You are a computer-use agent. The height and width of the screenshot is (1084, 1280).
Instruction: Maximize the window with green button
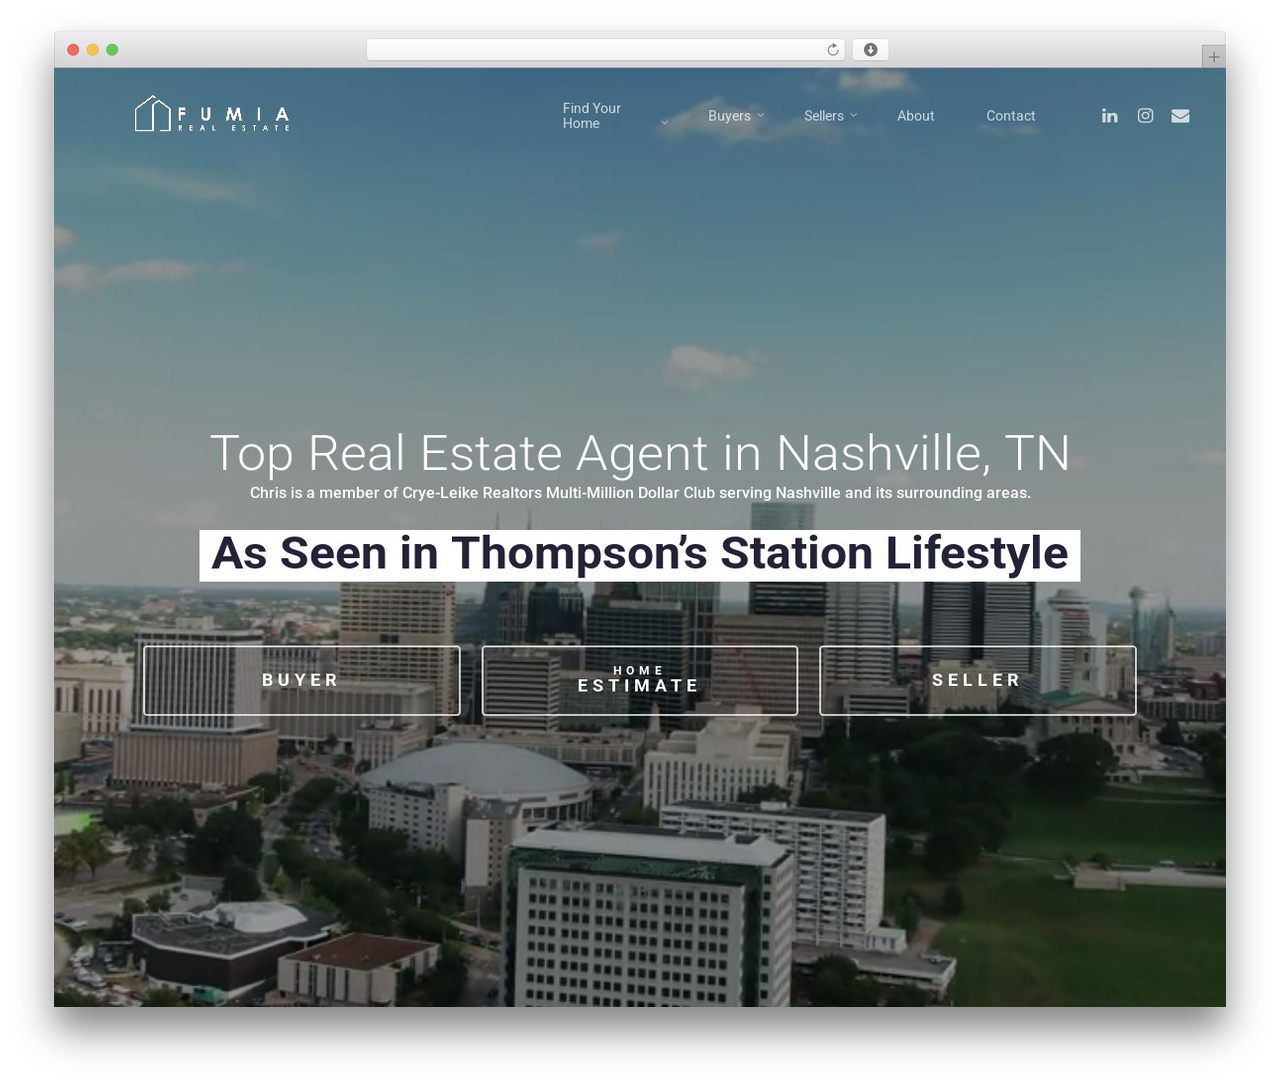click(x=112, y=50)
